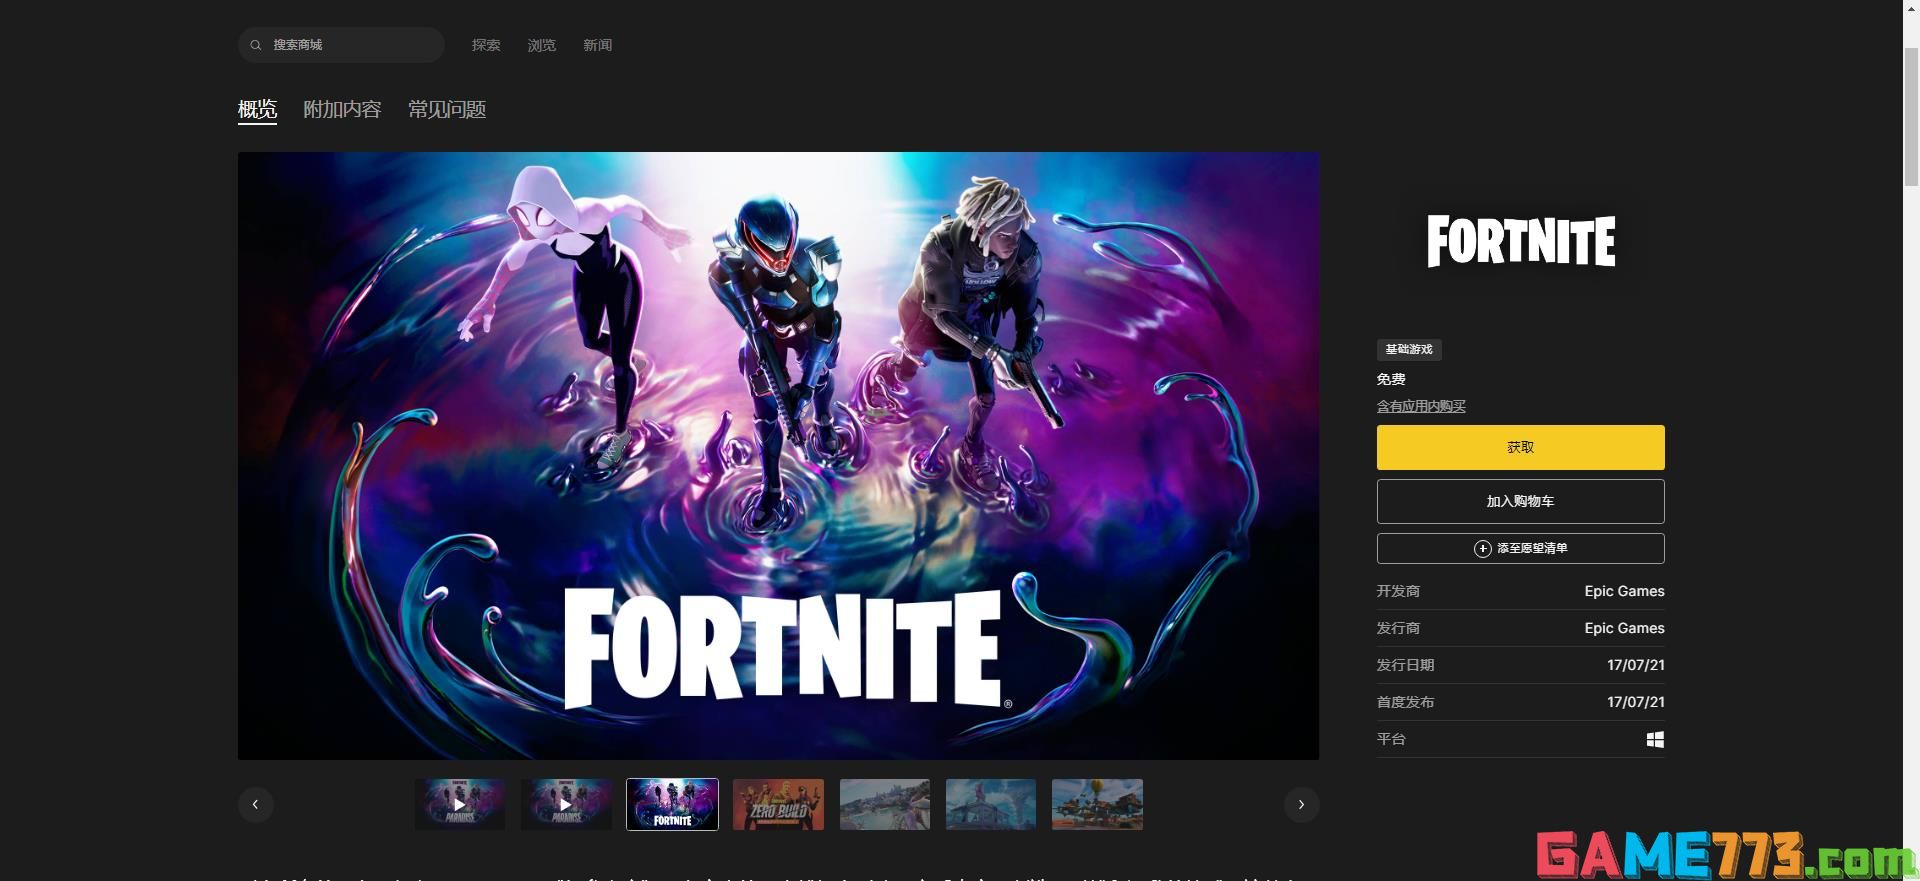1920x881 pixels.
Task: Select the Zero Build thumbnail
Action: tap(778, 804)
